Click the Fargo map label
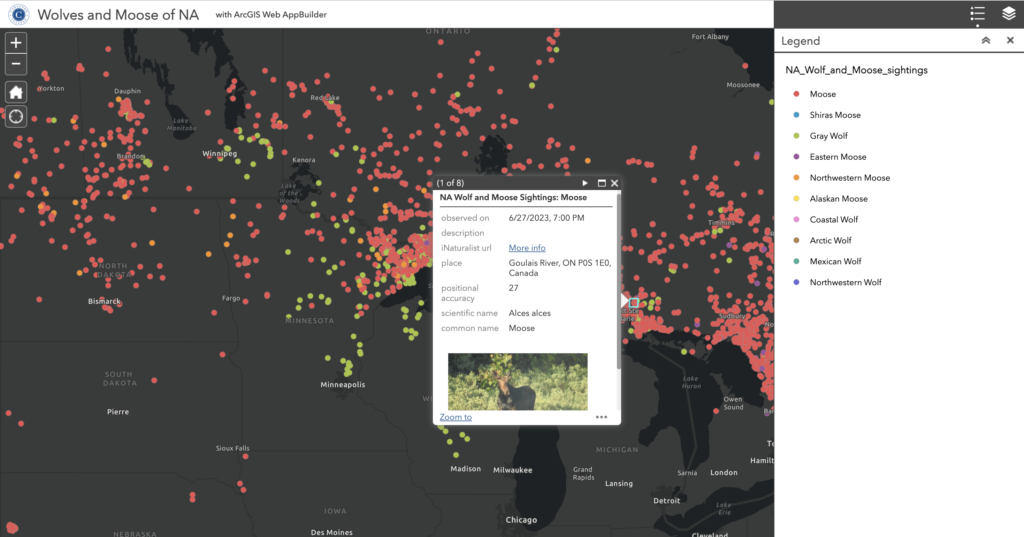The height and width of the screenshot is (537, 1024). click(x=231, y=299)
